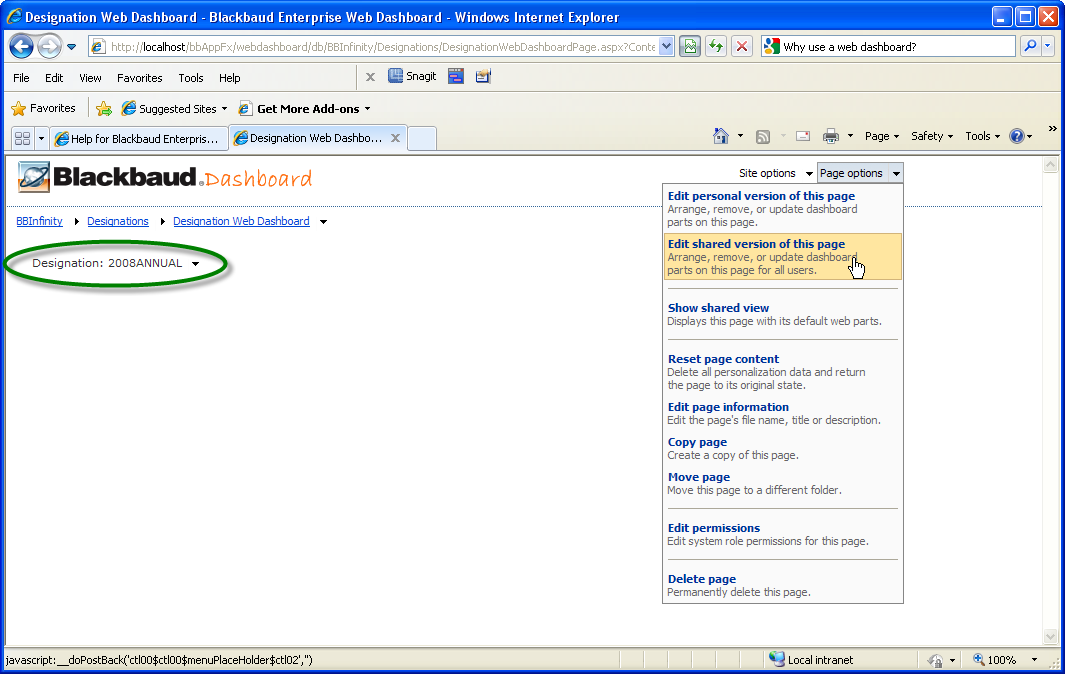This screenshot has height=674, width=1065.
Task: Go back with the browser Back arrow
Action: (22, 47)
